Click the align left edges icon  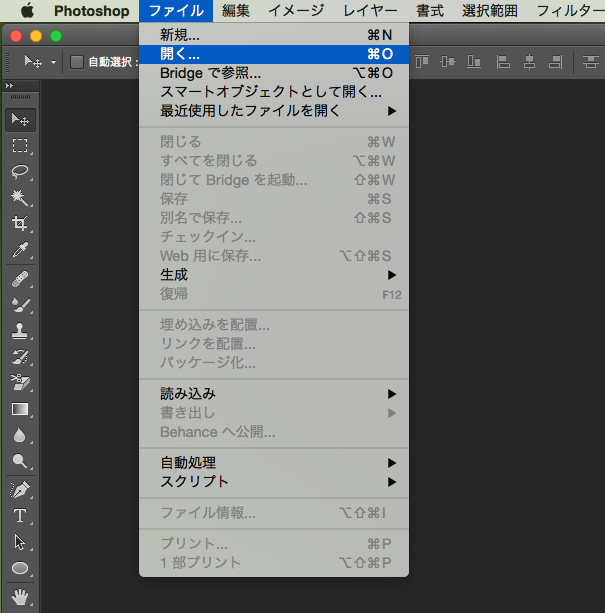pos(503,62)
